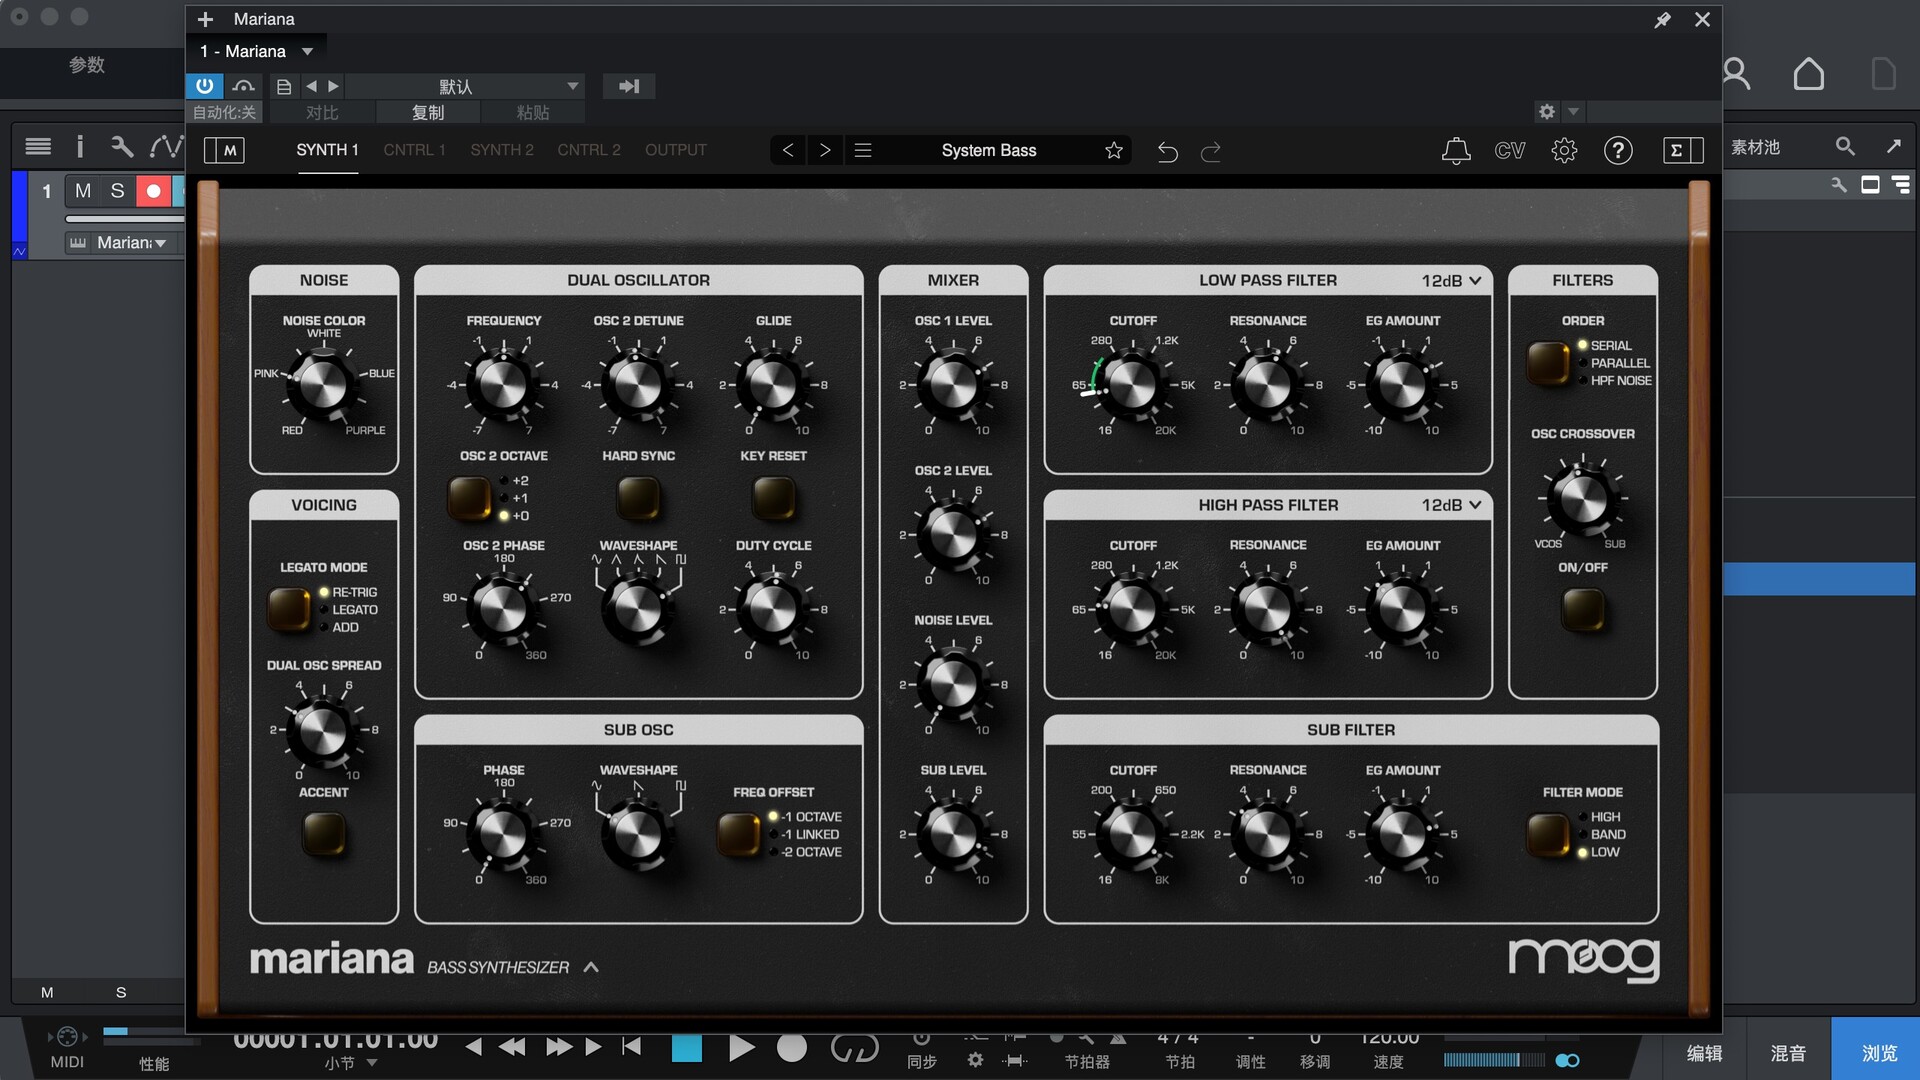Image resolution: width=1920 pixels, height=1080 pixels.
Task: Favorite the System Bass preset star
Action: tap(1114, 151)
